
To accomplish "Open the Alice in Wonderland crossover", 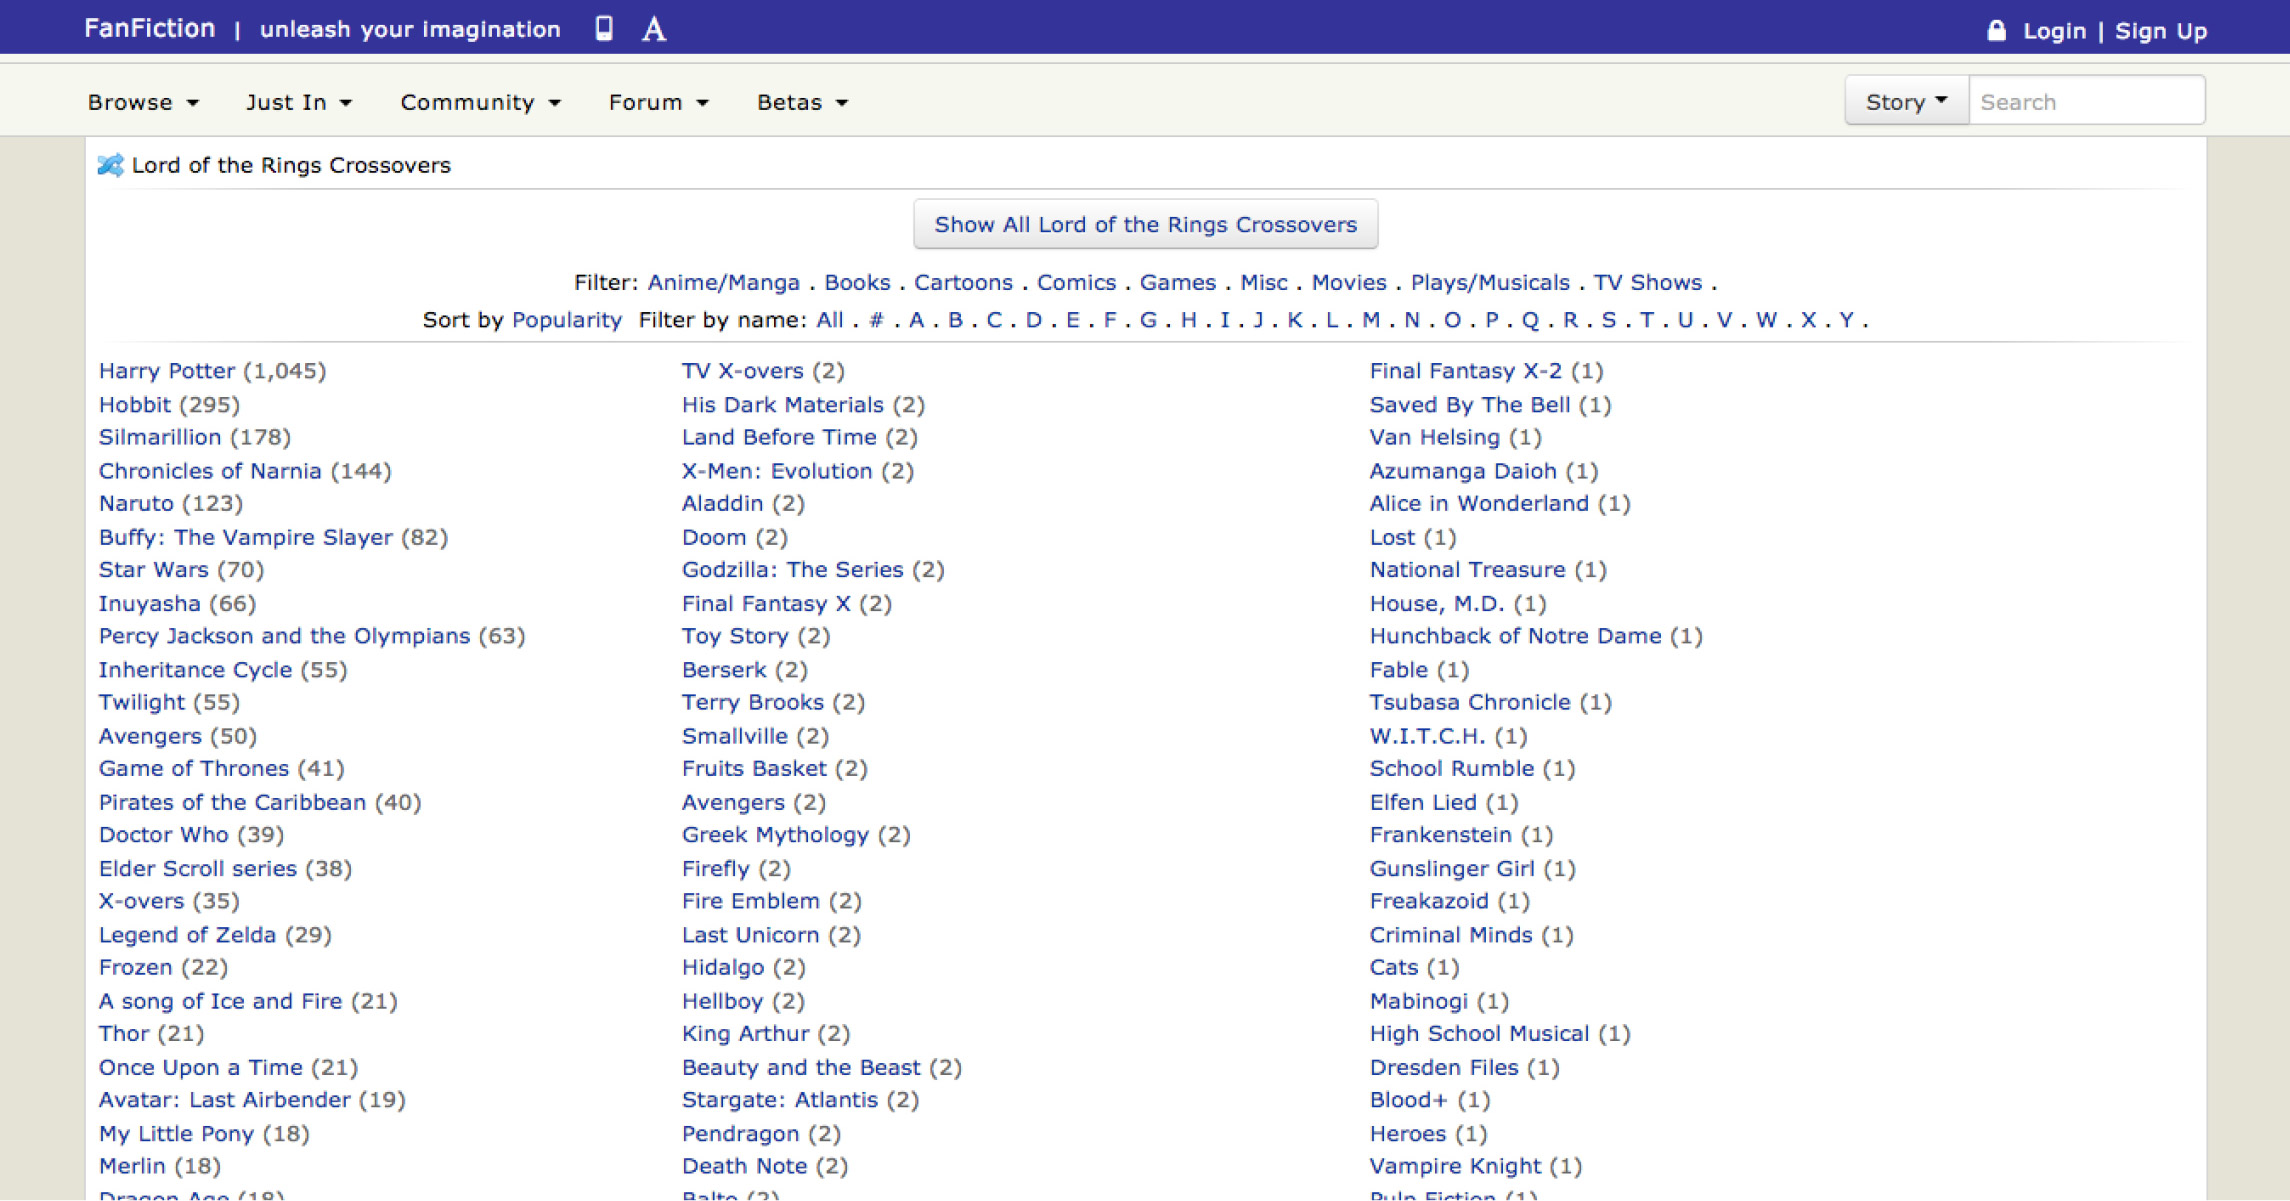I will pos(1478,503).
